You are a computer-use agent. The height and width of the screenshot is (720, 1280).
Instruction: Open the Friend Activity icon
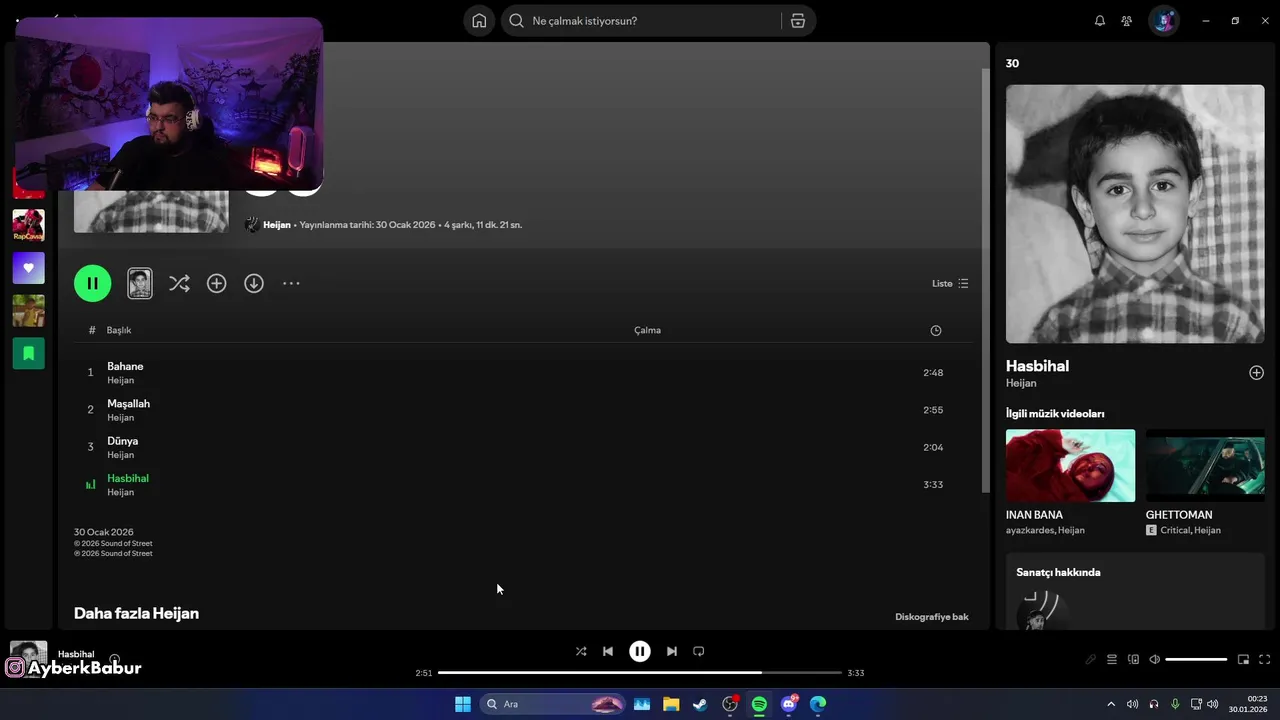1127,21
